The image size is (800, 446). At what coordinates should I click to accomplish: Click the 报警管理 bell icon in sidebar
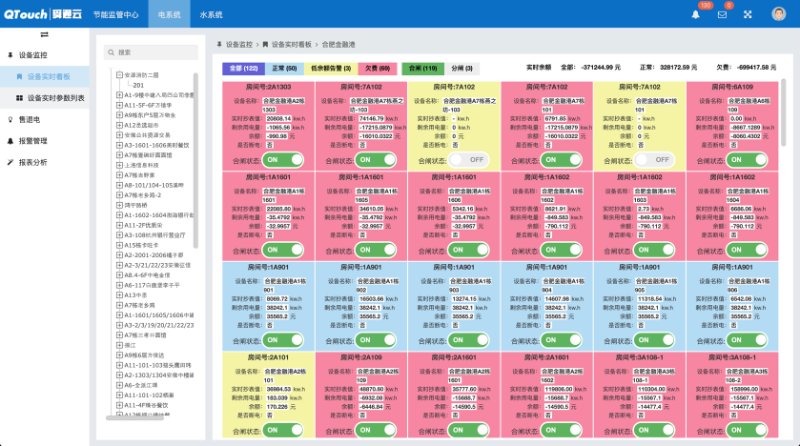[9, 141]
